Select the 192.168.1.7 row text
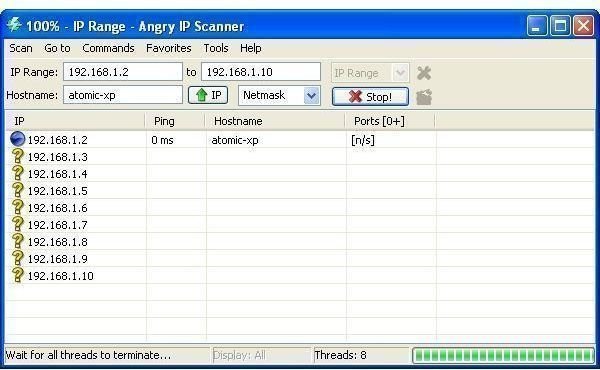 (57, 225)
